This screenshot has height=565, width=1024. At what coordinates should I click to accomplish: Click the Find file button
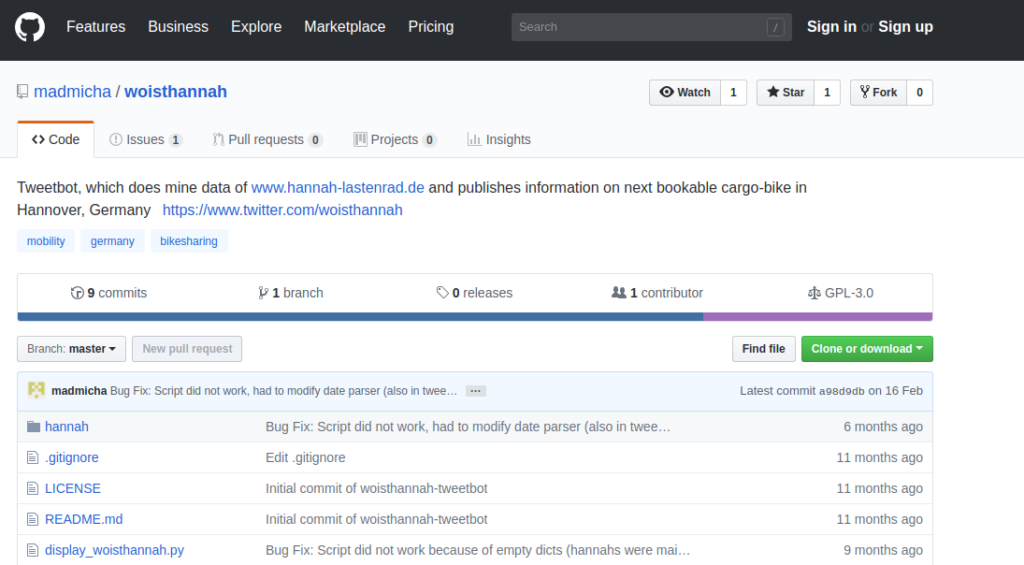tap(763, 349)
